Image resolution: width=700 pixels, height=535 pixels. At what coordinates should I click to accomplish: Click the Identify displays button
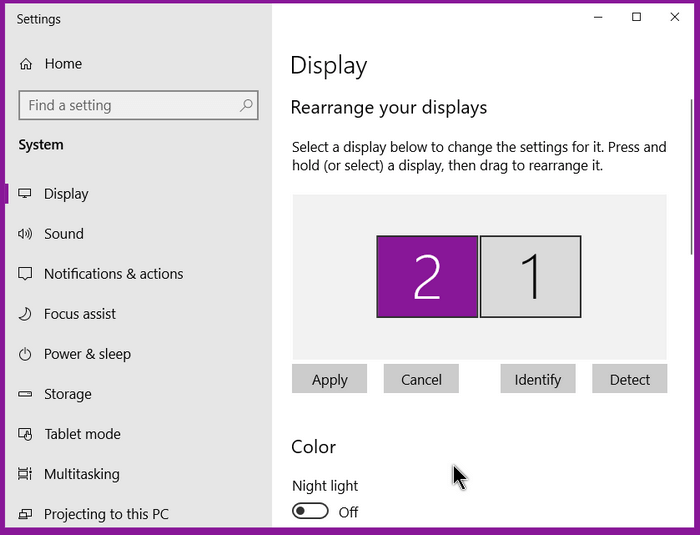coord(538,379)
